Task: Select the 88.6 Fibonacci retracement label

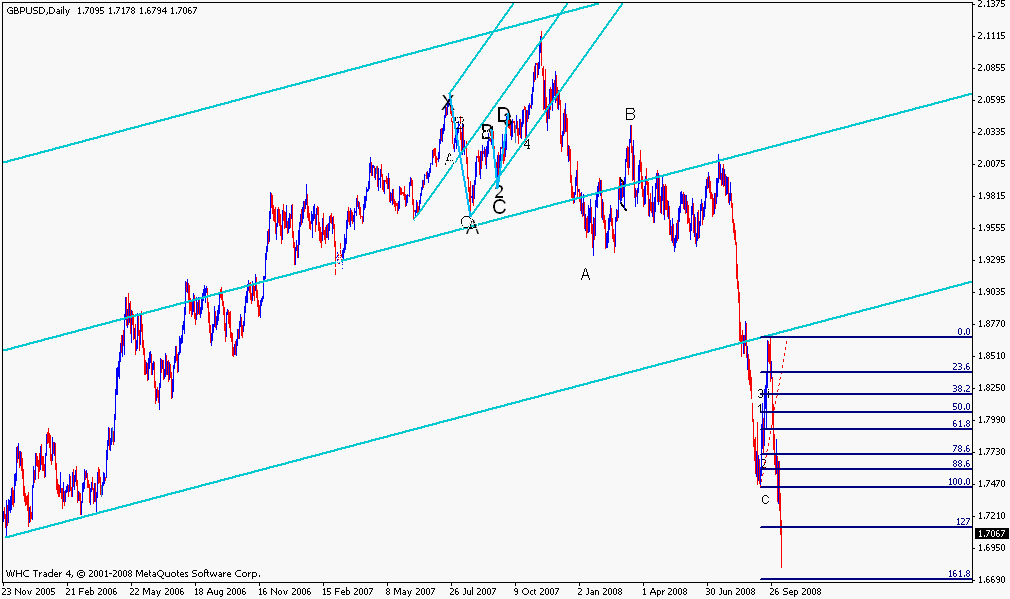Action: coord(961,464)
